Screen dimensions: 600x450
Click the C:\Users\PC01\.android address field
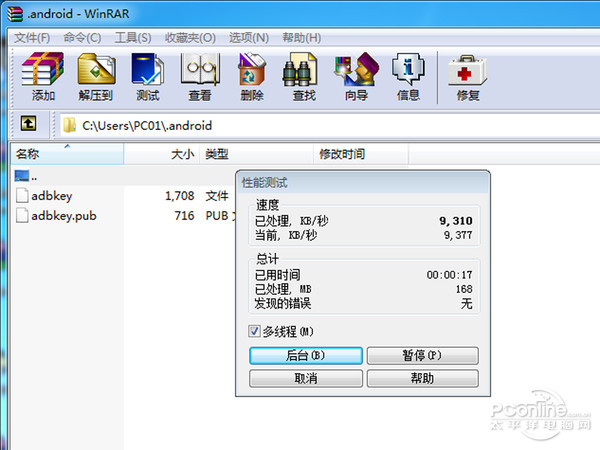click(329, 125)
